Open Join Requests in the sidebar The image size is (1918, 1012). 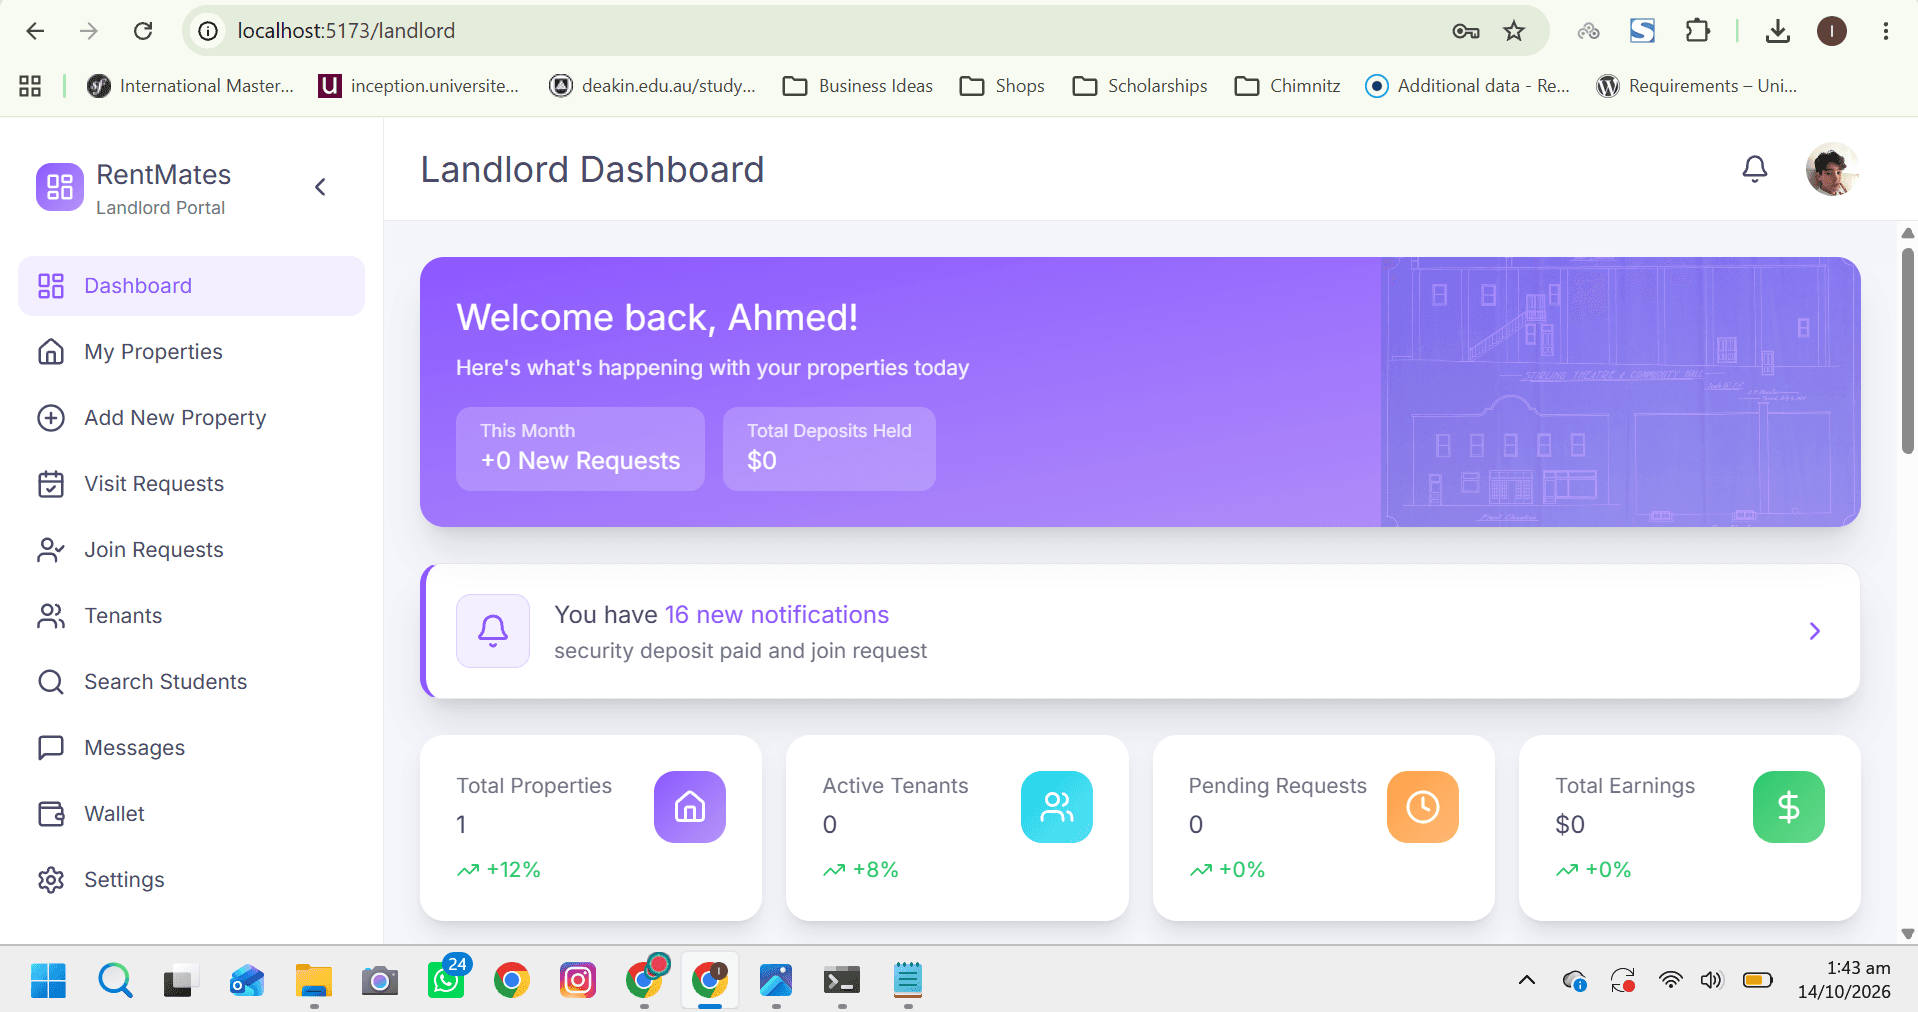point(191,550)
